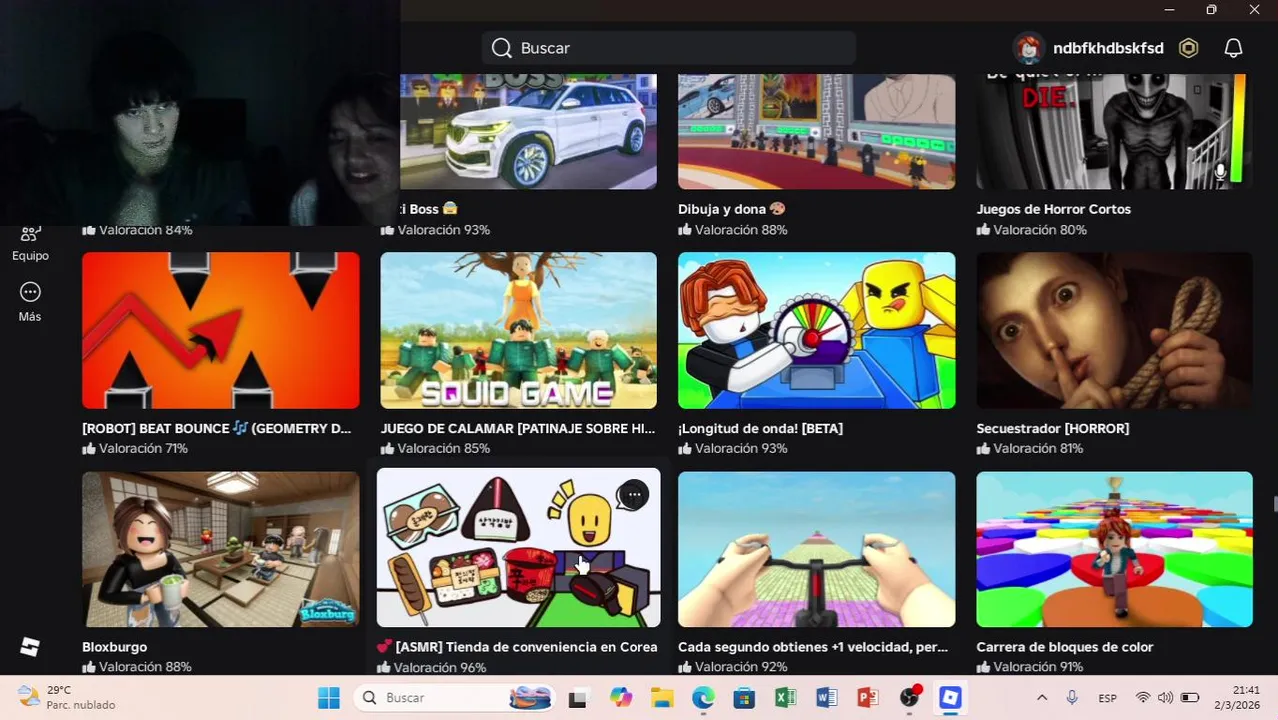Focus the taskbar Buscar search box
The width and height of the screenshot is (1278, 720).
tap(456, 697)
